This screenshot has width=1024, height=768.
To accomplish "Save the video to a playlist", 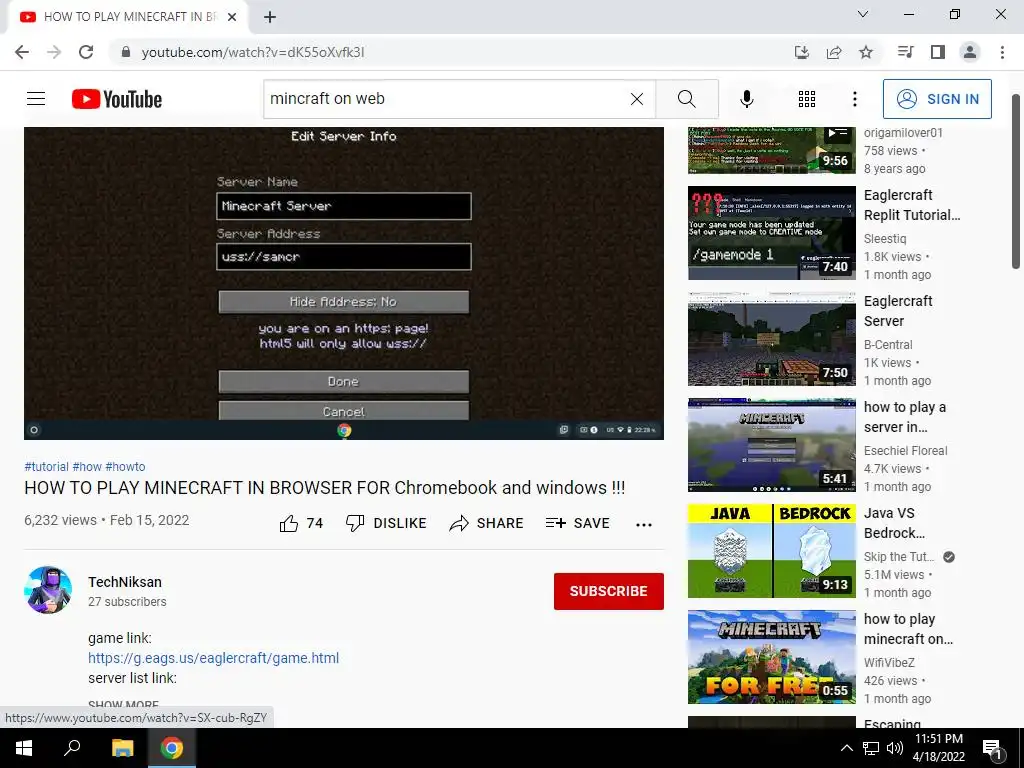I will [x=578, y=523].
